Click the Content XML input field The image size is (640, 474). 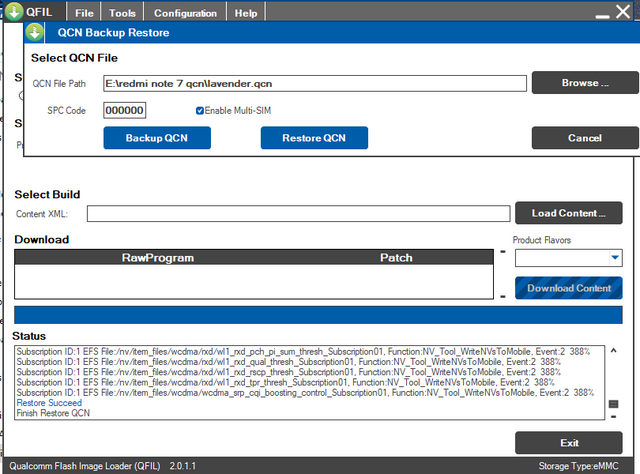click(x=298, y=214)
